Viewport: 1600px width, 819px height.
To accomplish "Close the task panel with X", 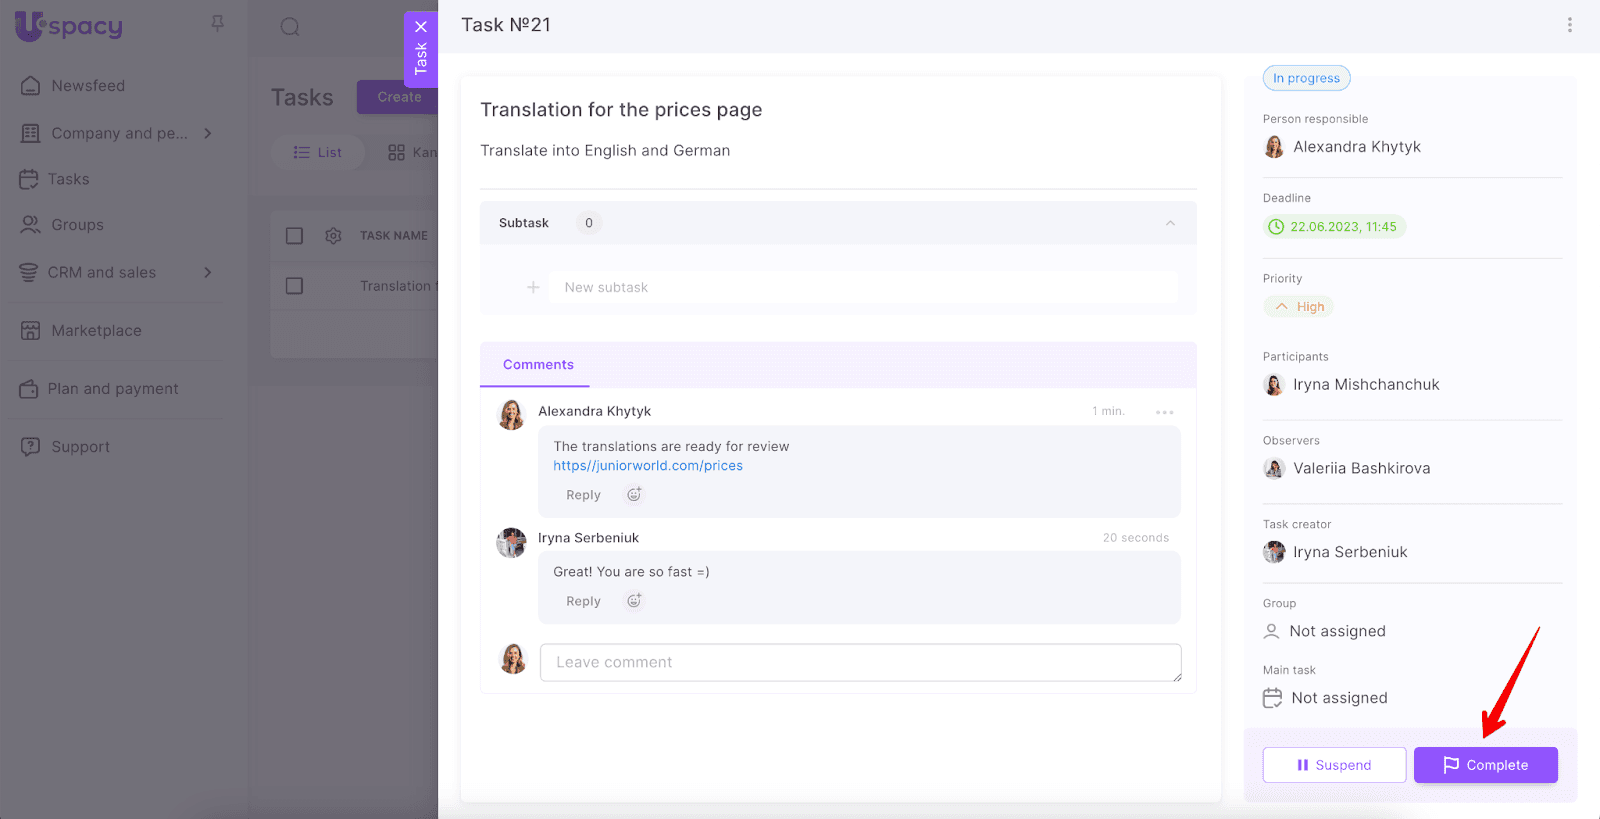I will (421, 27).
